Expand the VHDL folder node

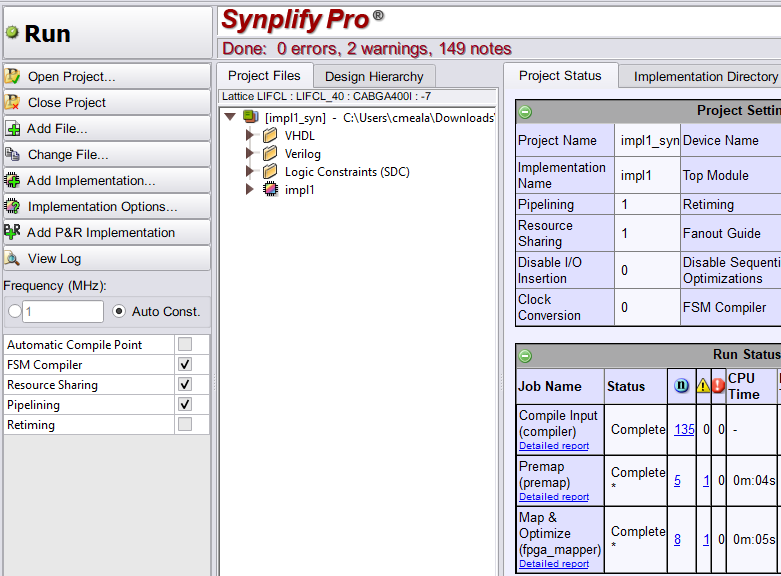250,135
